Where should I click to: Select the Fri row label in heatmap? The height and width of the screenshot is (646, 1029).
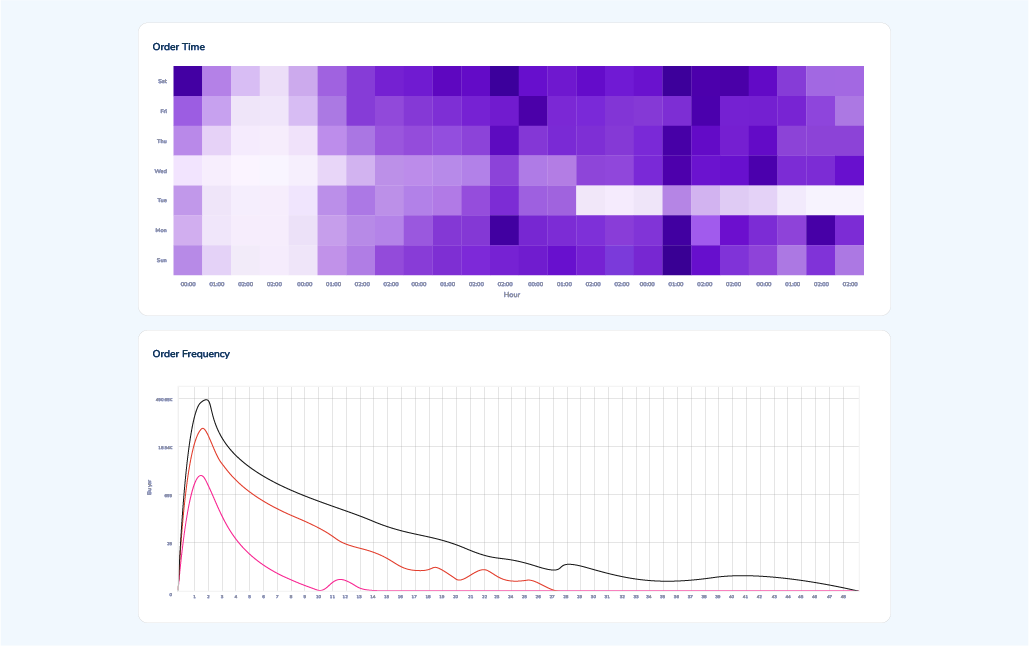163,111
